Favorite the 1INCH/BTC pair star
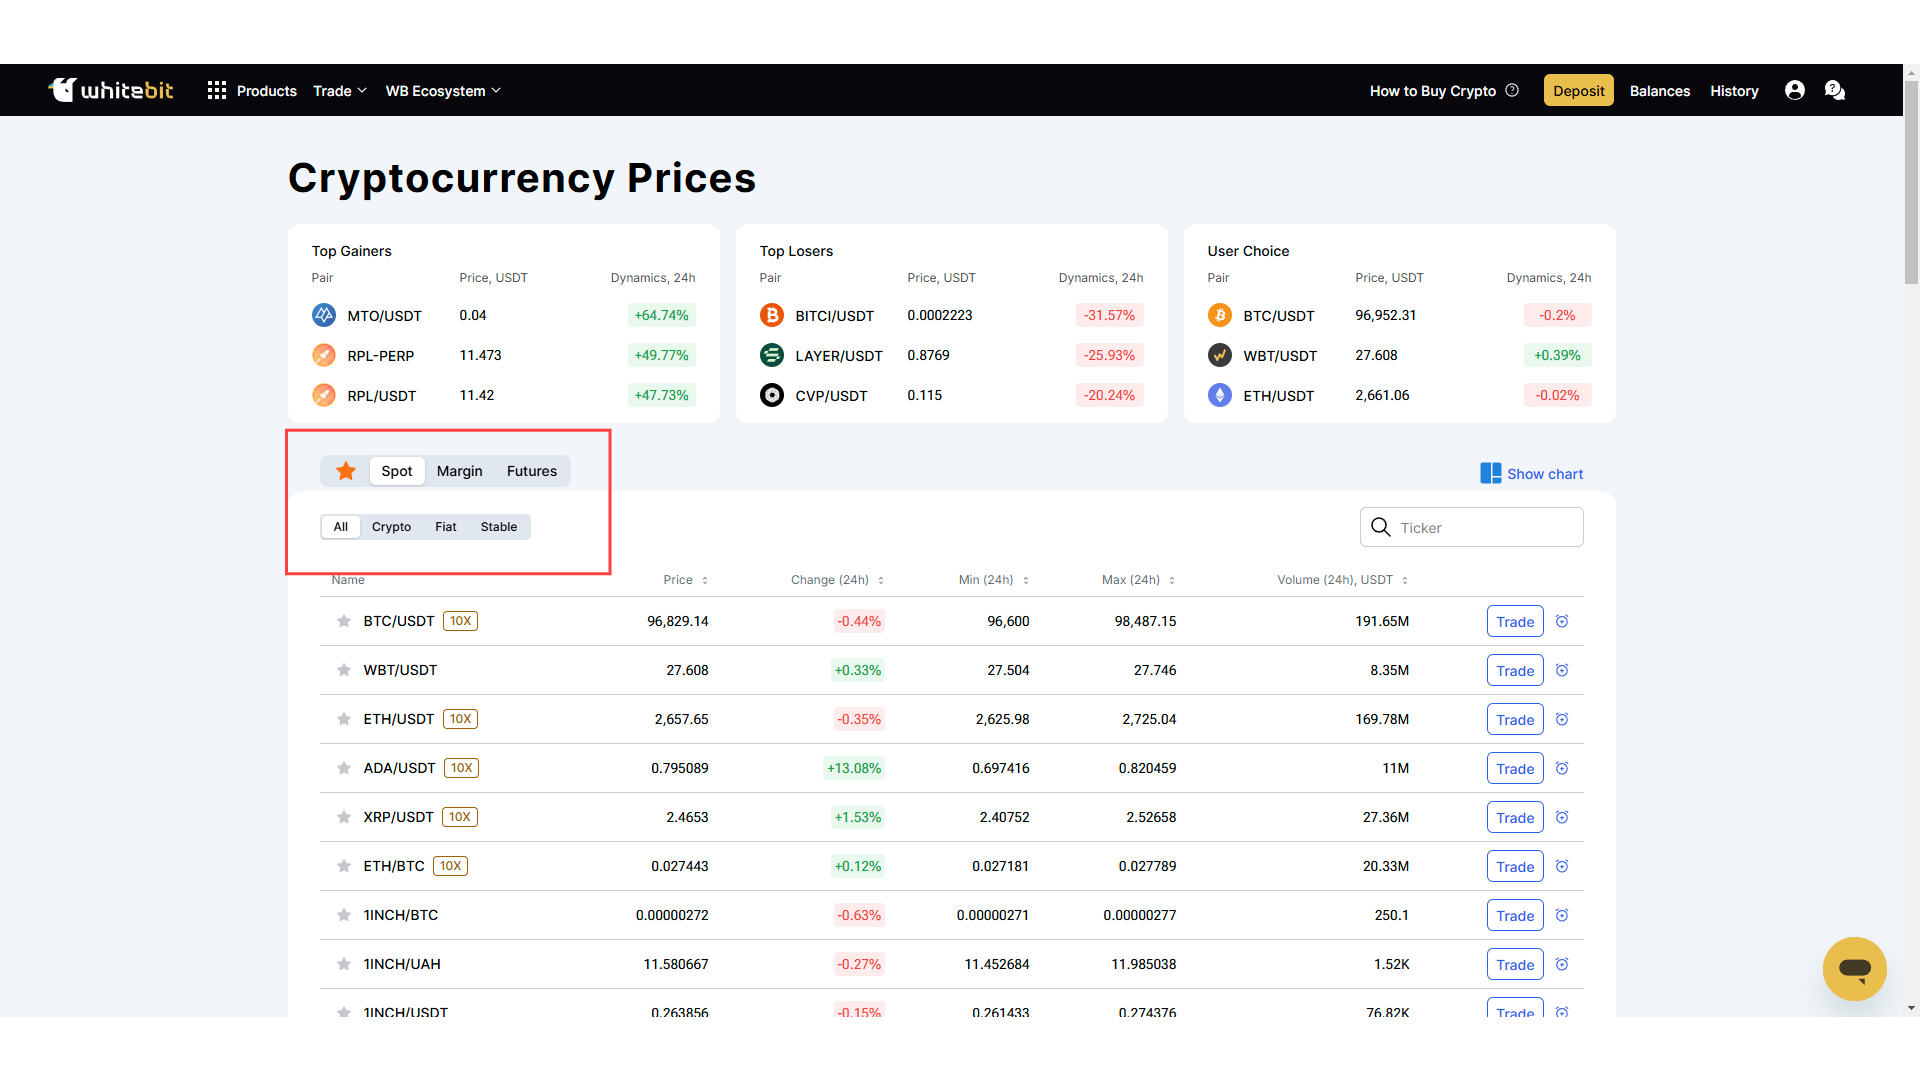The width and height of the screenshot is (1920, 1080). coord(344,915)
